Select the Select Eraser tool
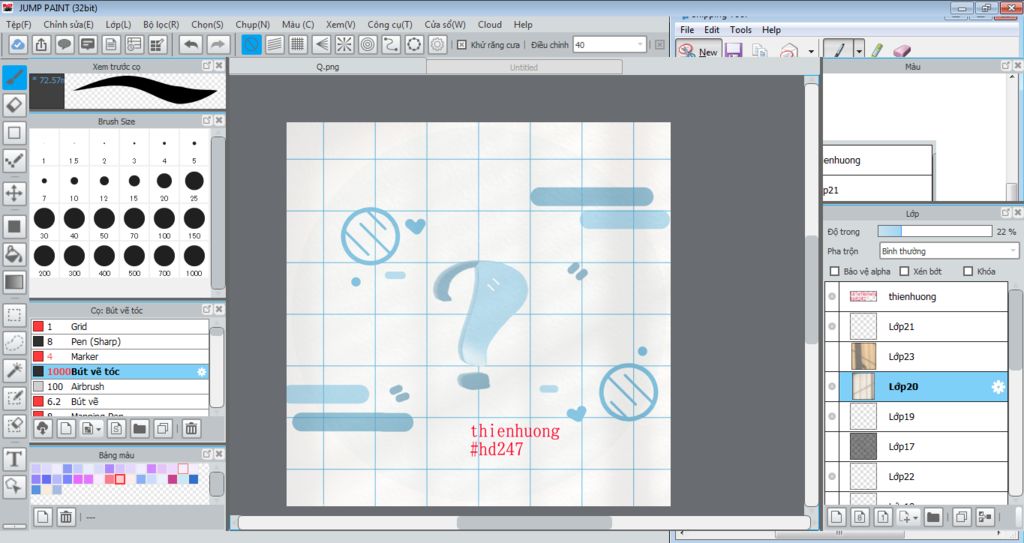Image resolution: width=1024 pixels, height=543 pixels. pos(14,425)
